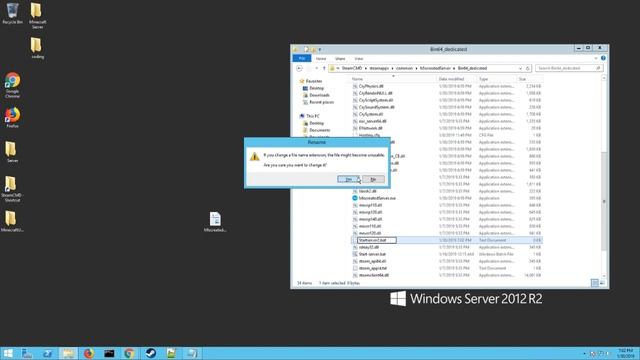This screenshot has width=640, height=360.
Task: Open the Windows Start button
Action: point(8,353)
